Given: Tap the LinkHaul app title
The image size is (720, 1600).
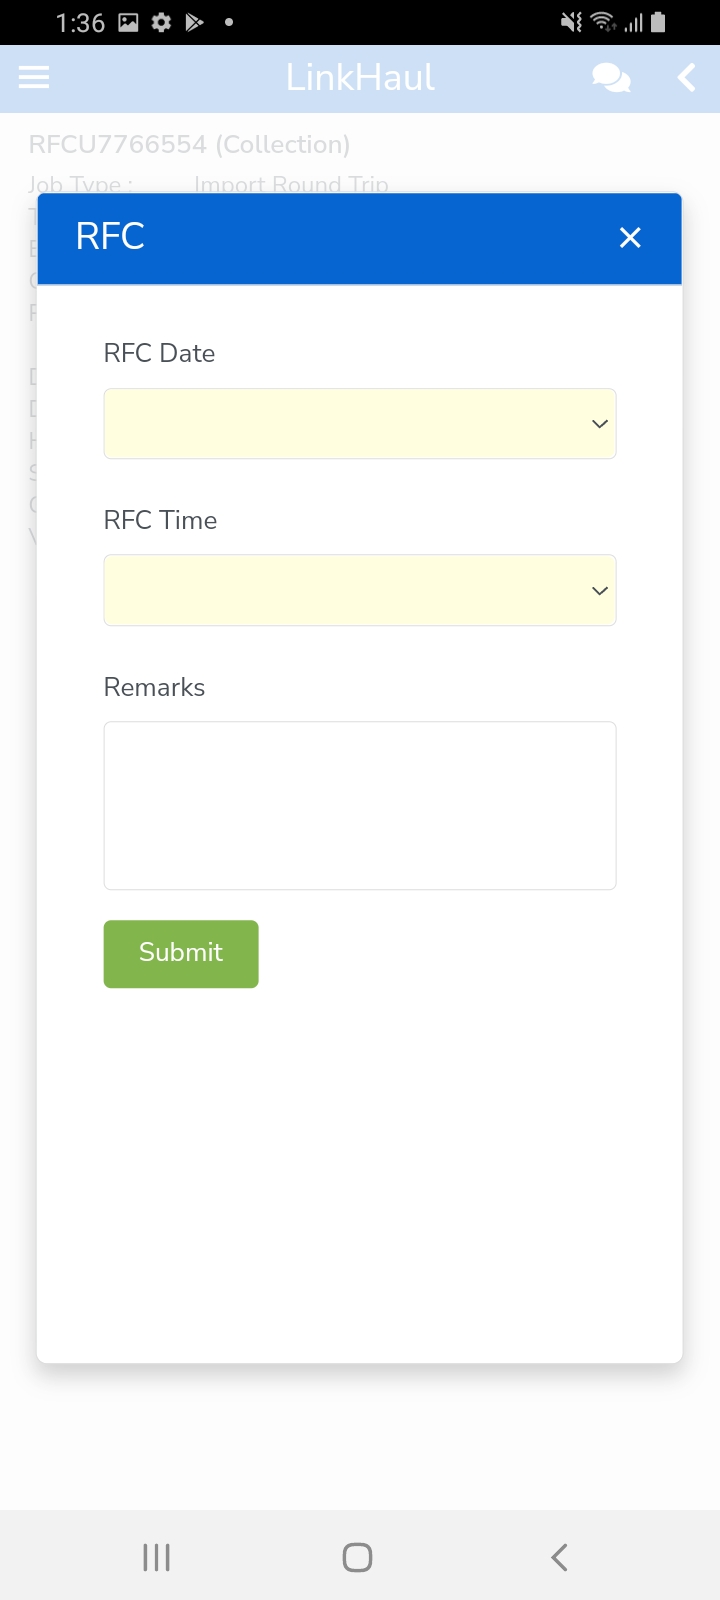Looking at the screenshot, I should click(x=360, y=78).
